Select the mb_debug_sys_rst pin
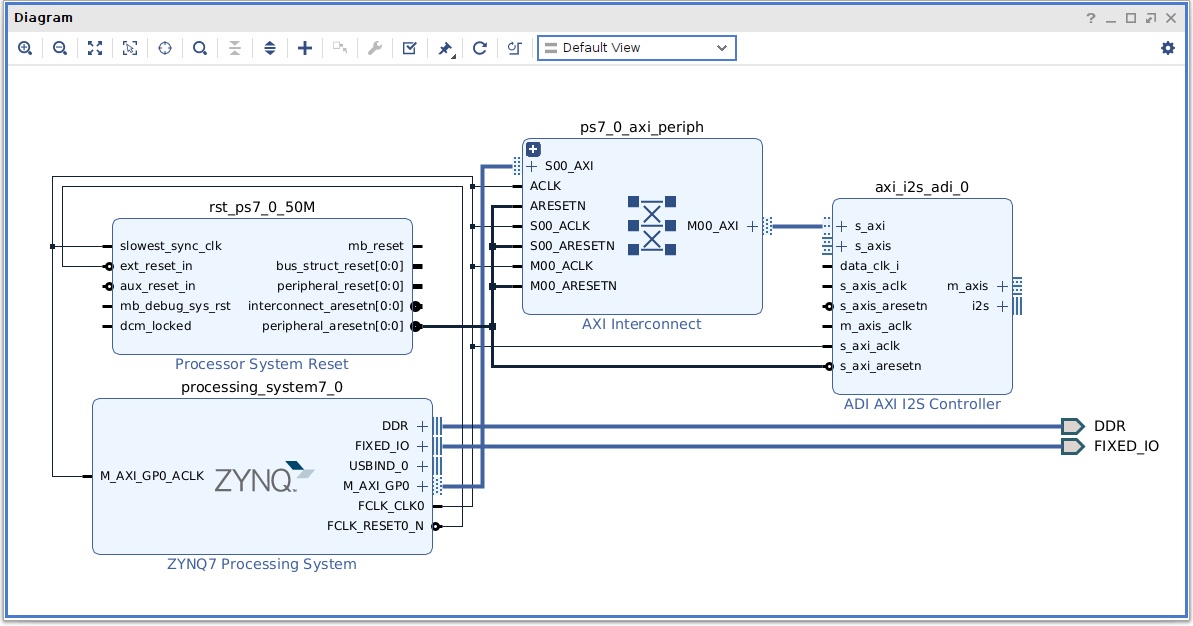The width and height of the screenshot is (1193, 626). point(175,306)
